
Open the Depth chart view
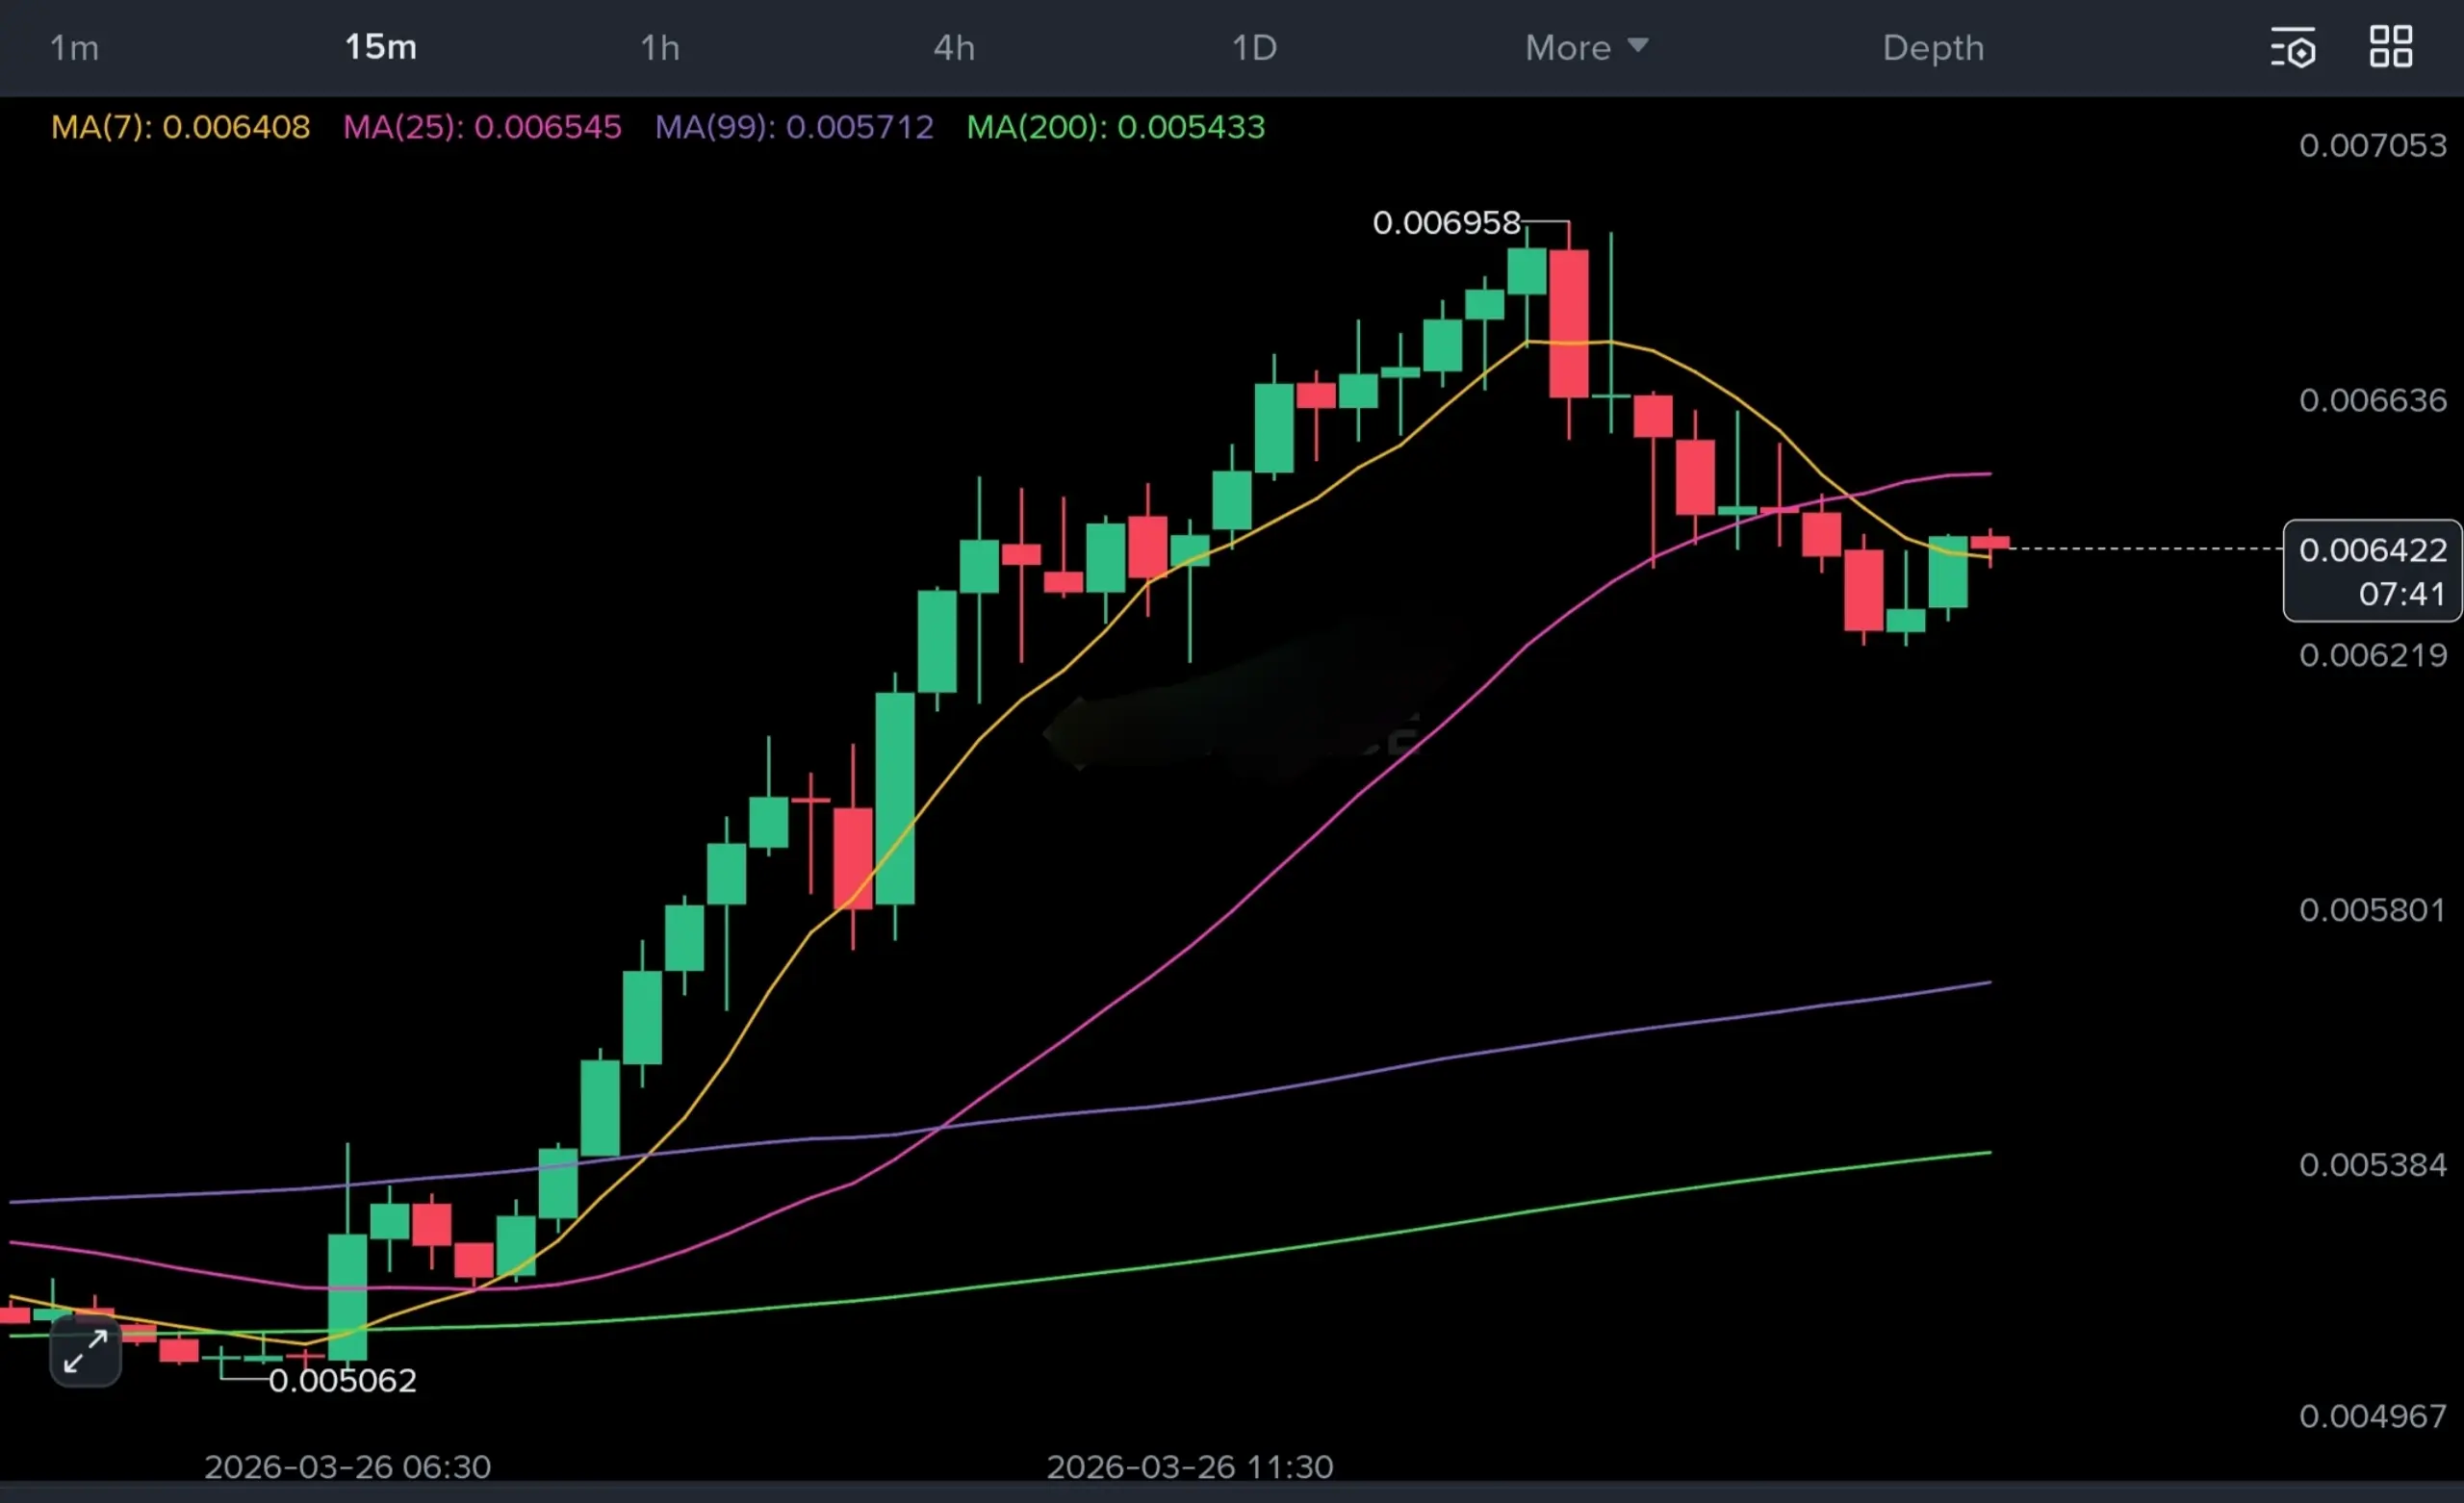(x=1932, y=48)
